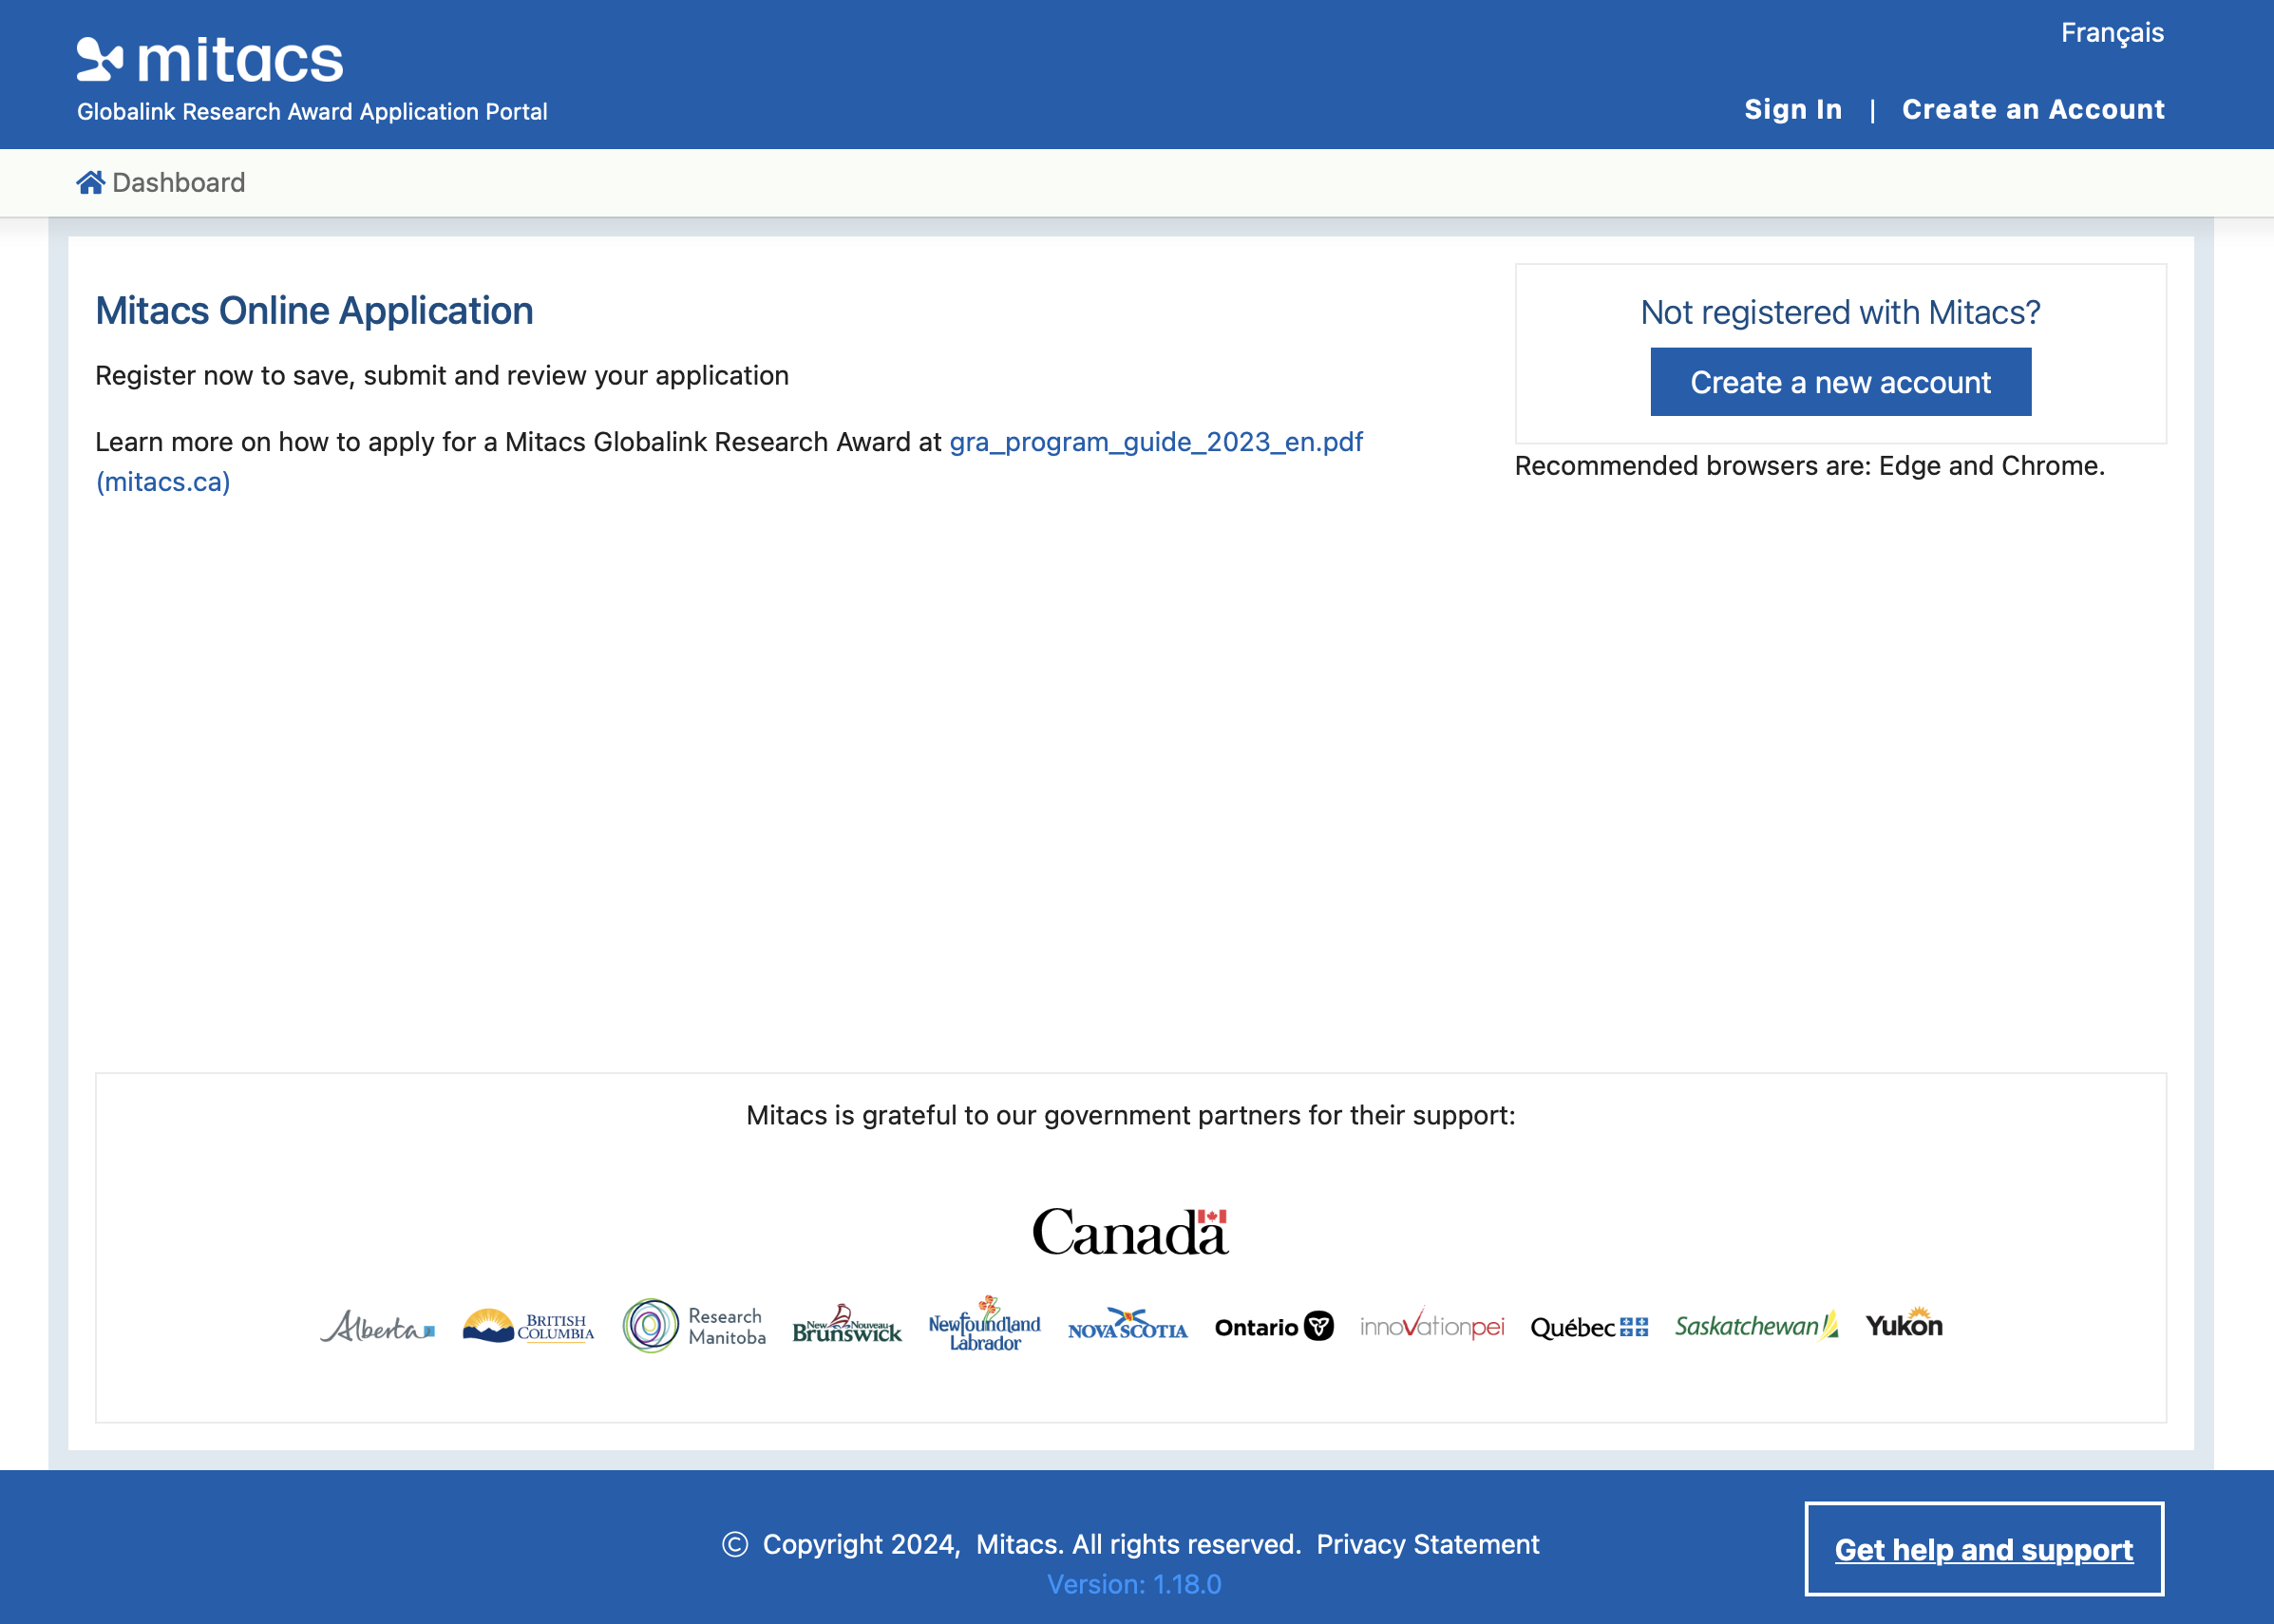The height and width of the screenshot is (1624, 2274).
Task: Click Get help and support button
Action: click(x=1984, y=1549)
